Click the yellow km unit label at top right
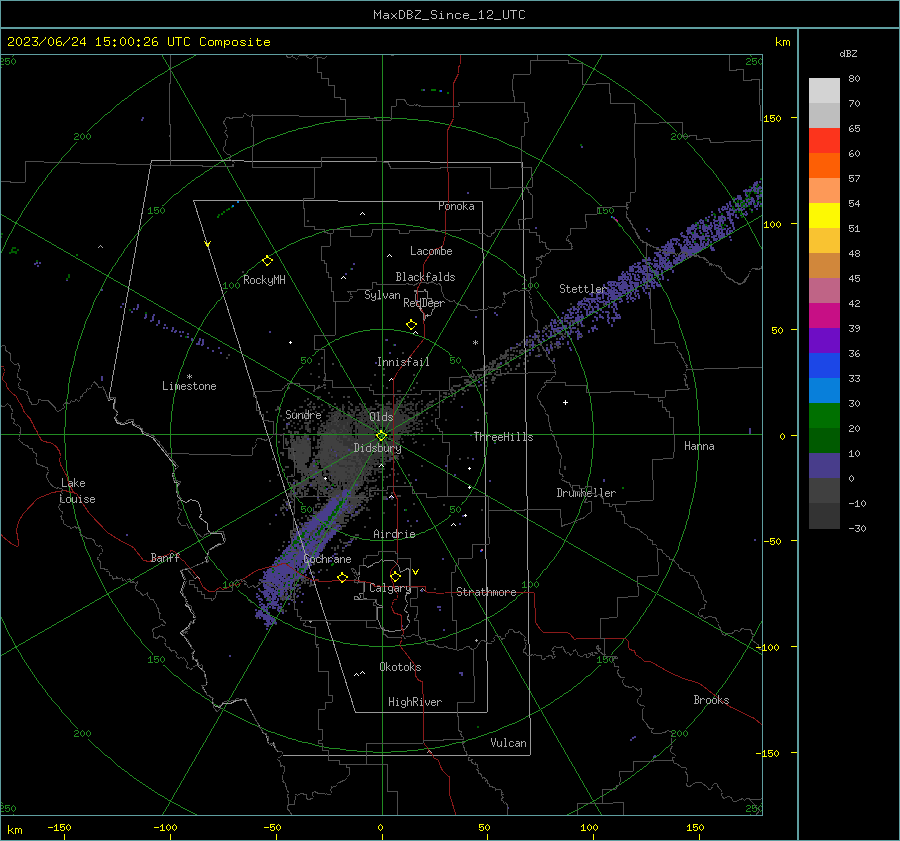 pyautogui.click(x=782, y=42)
